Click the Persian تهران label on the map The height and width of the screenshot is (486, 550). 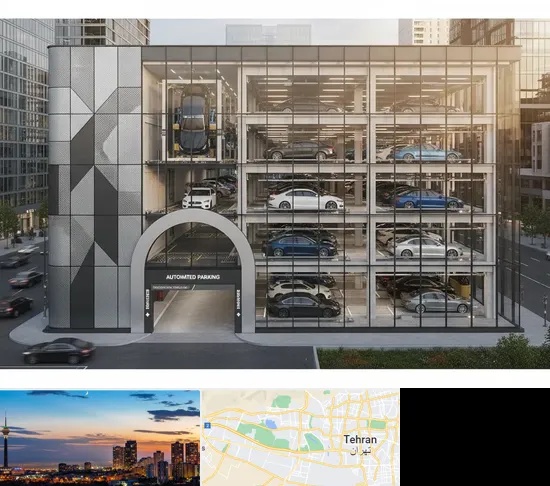click(x=360, y=451)
